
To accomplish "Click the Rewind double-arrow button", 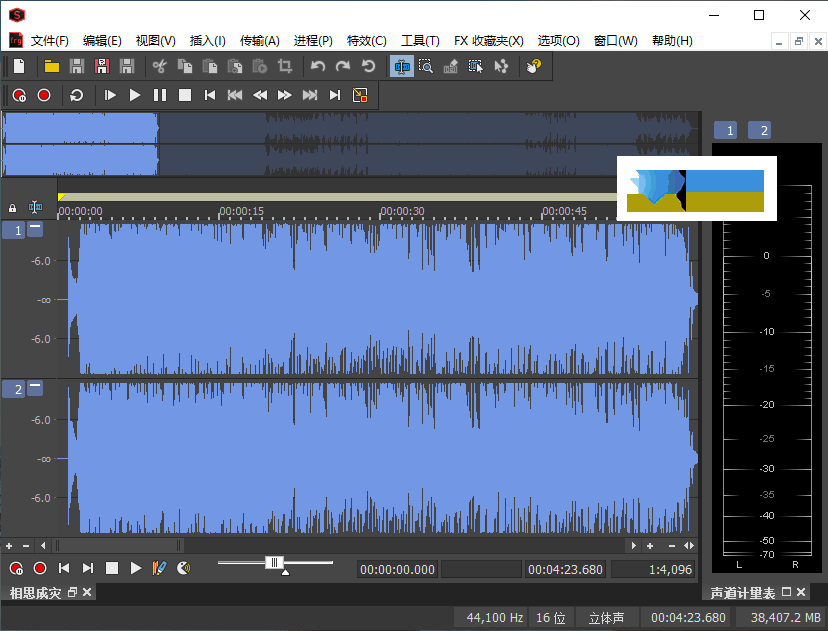I will click(x=260, y=95).
